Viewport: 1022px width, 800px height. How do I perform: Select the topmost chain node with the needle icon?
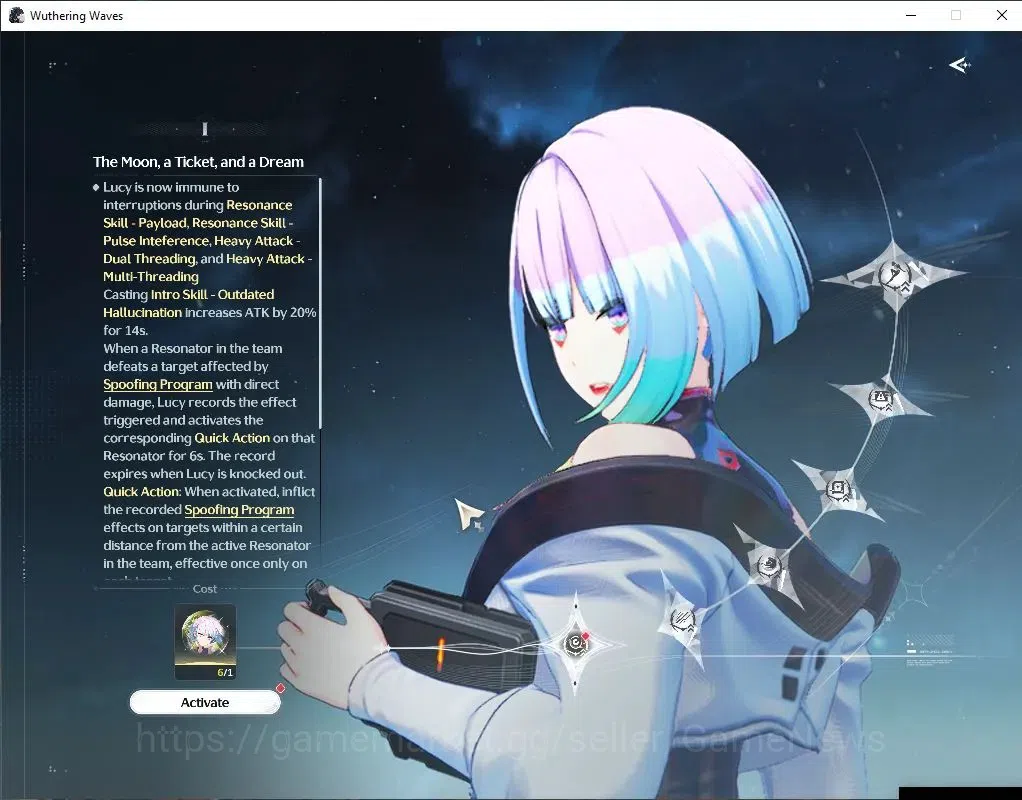pyautogui.click(x=894, y=276)
